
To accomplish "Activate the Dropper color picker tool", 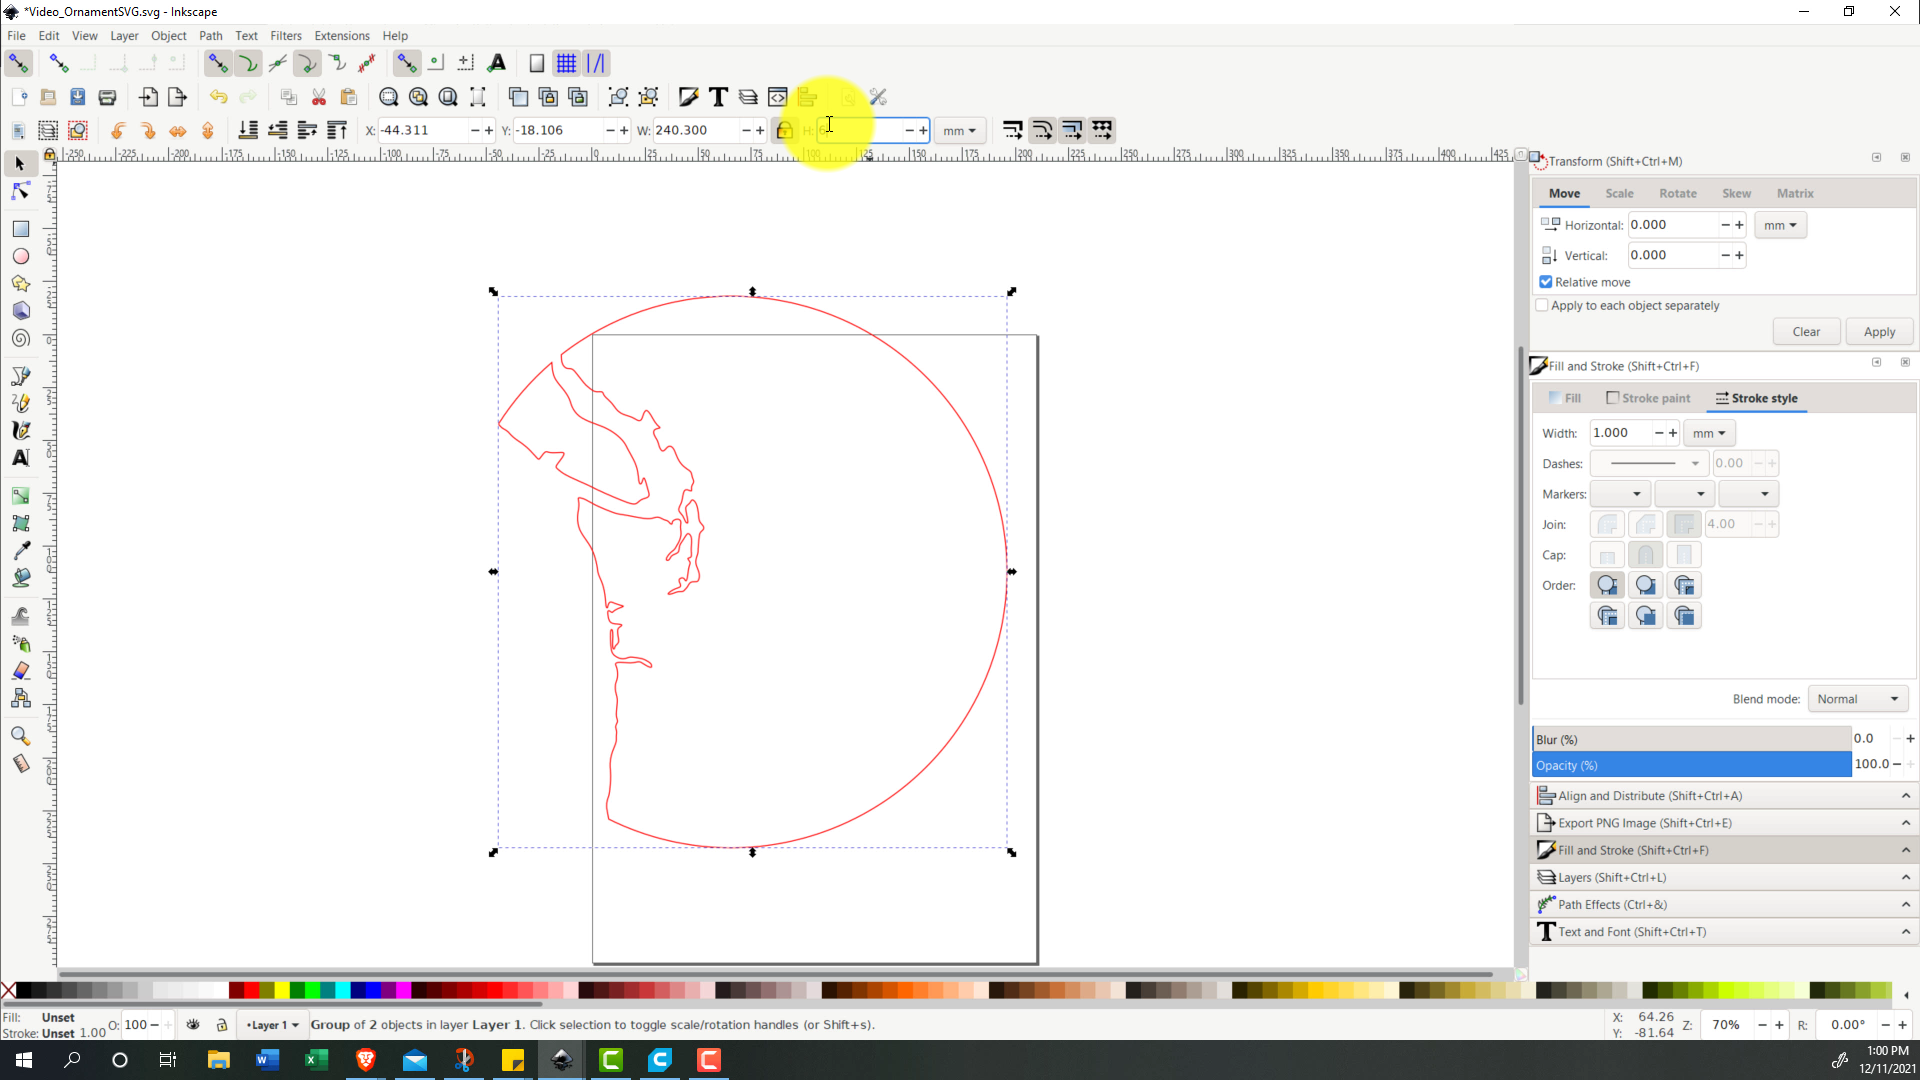I will click(x=20, y=551).
